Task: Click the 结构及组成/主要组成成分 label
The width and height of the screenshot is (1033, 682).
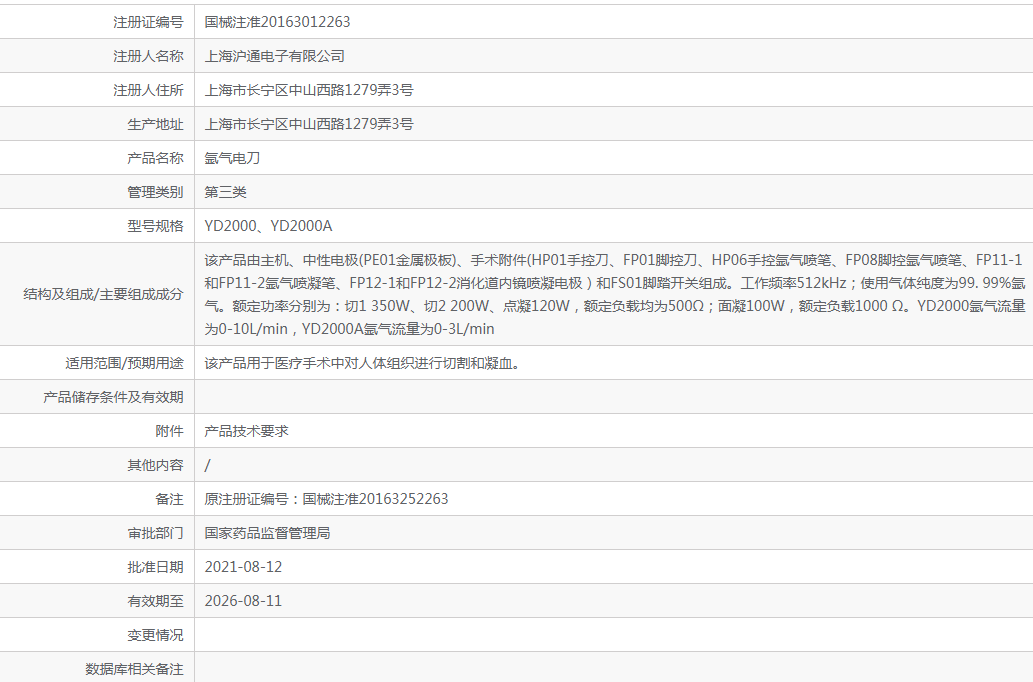Action: [103, 294]
